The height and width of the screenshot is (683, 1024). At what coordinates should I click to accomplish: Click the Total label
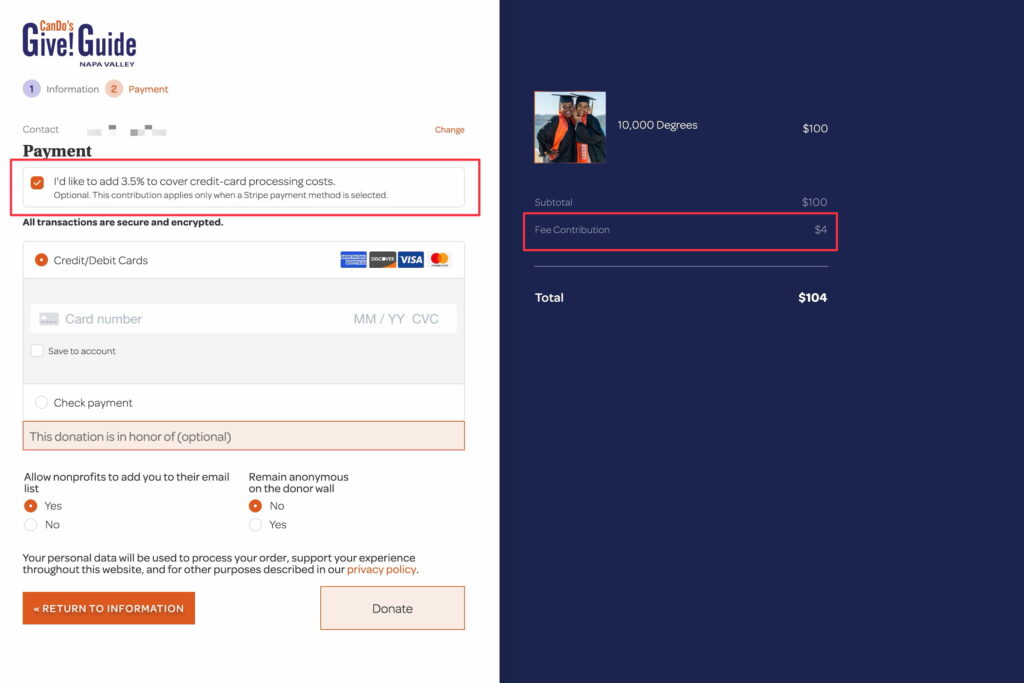(x=549, y=297)
